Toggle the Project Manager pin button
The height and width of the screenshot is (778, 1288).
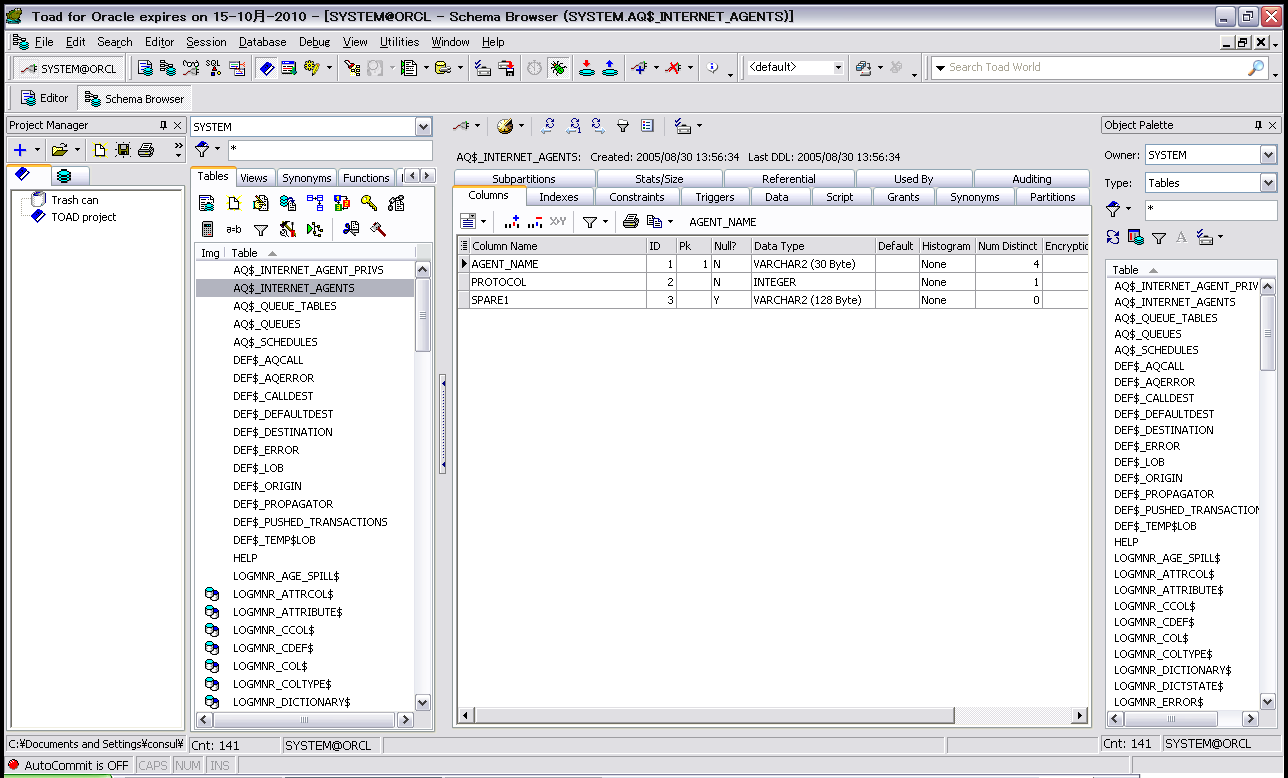click(163, 125)
